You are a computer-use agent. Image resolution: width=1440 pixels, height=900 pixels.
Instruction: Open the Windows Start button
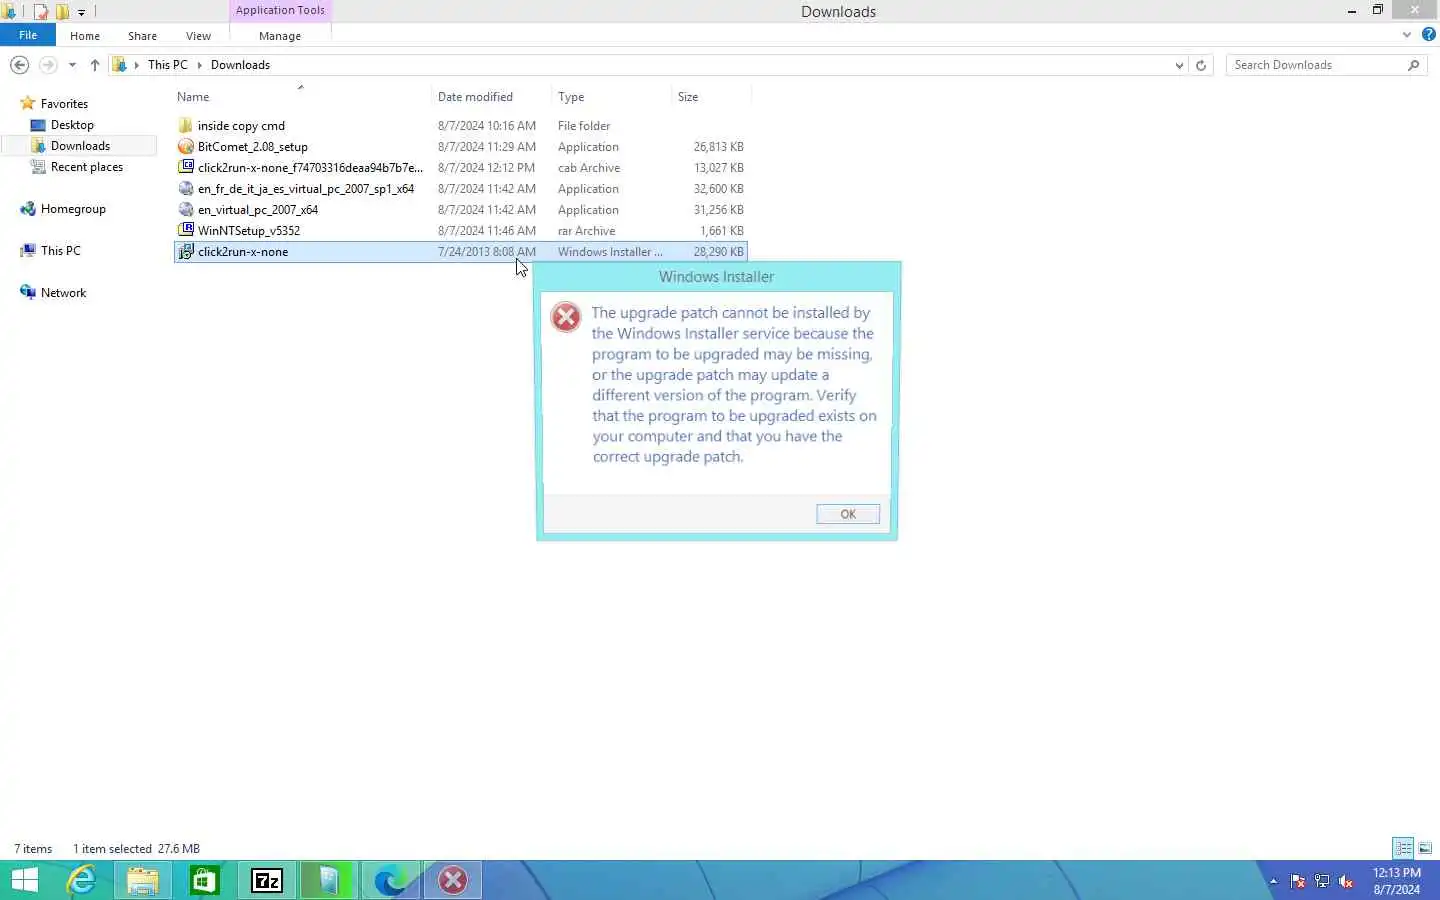tap(25, 881)
